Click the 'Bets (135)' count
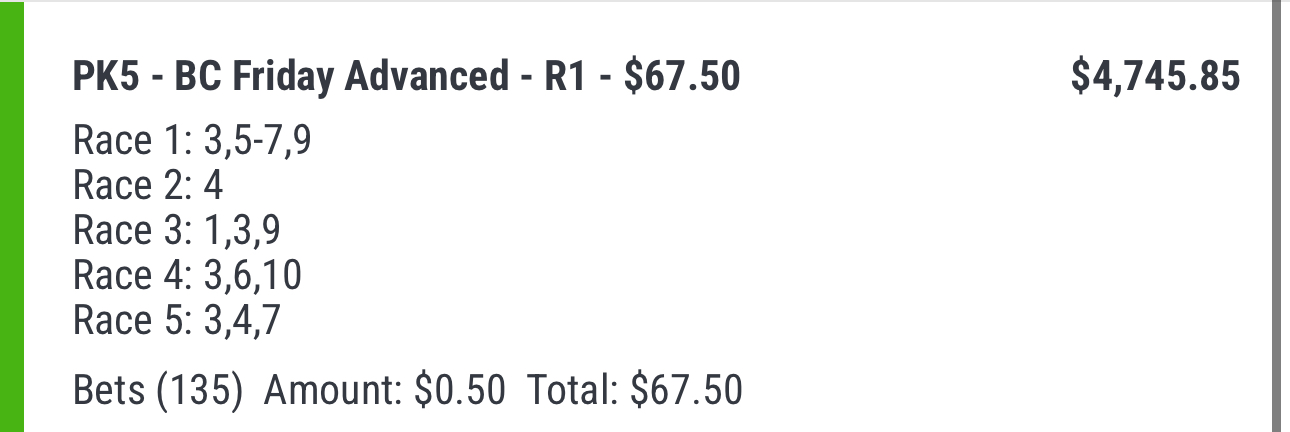Viewport: 1290px width, 432px height. pos(158,390)
